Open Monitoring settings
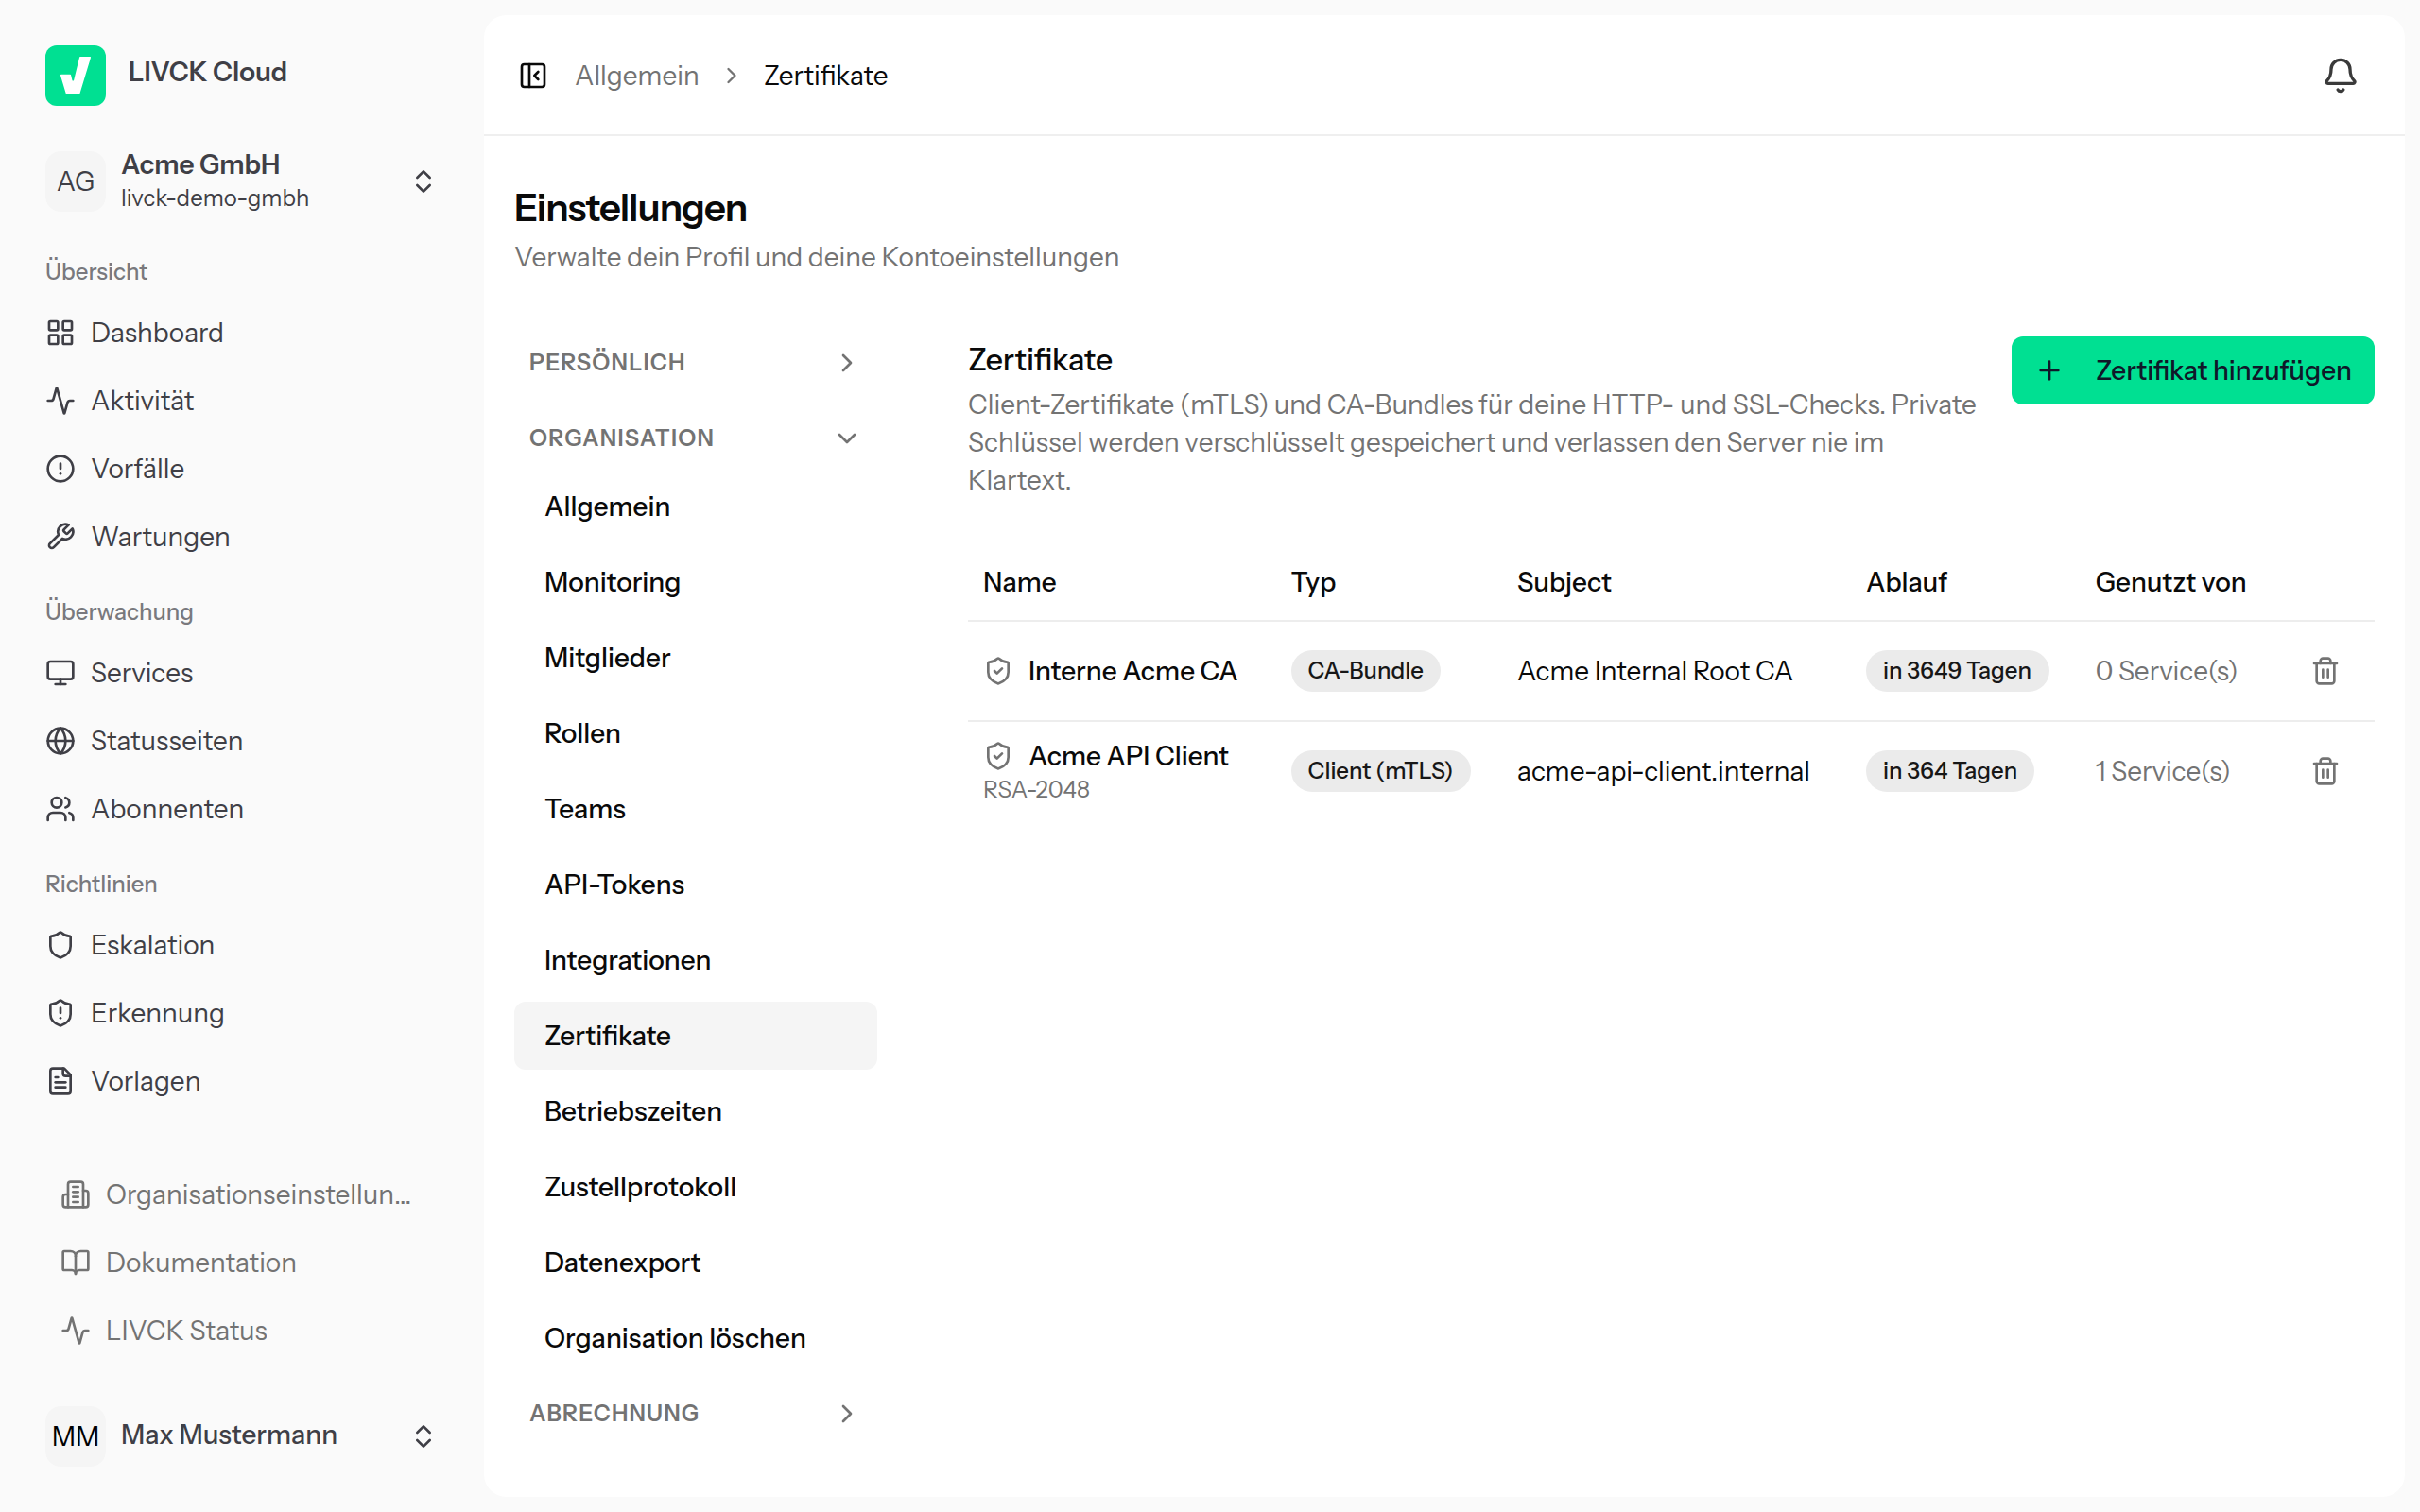The width and height of the screenshot is (2420, 1512). point(695,582)
